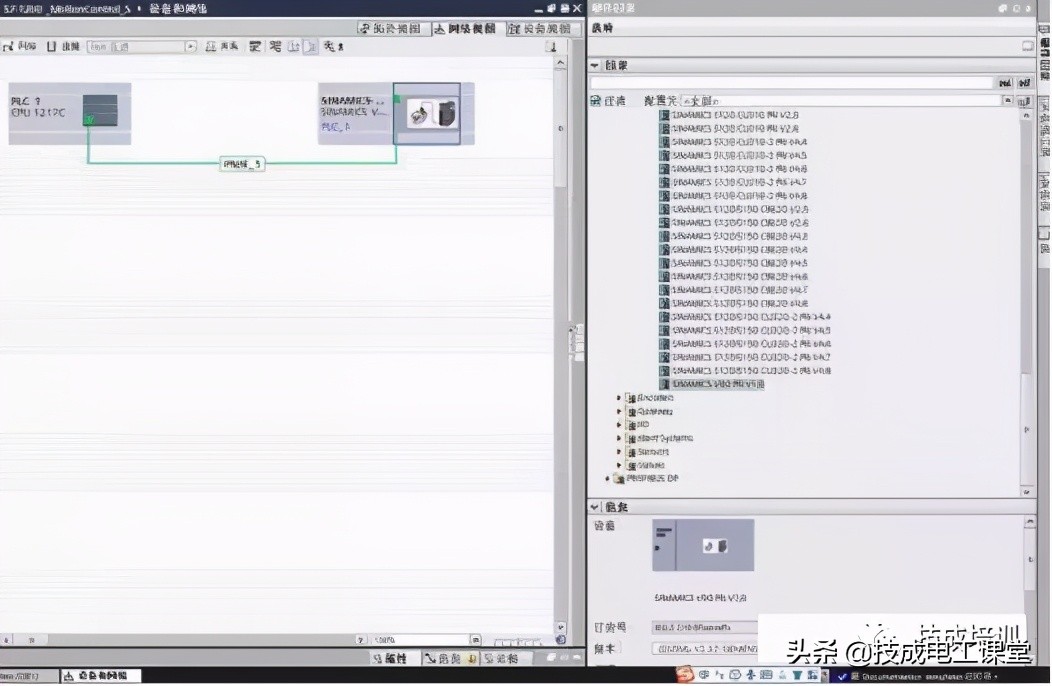Toggle the Filter checkbox in the catalog
Screen dimensions: 1052x686
pos(595,101)
